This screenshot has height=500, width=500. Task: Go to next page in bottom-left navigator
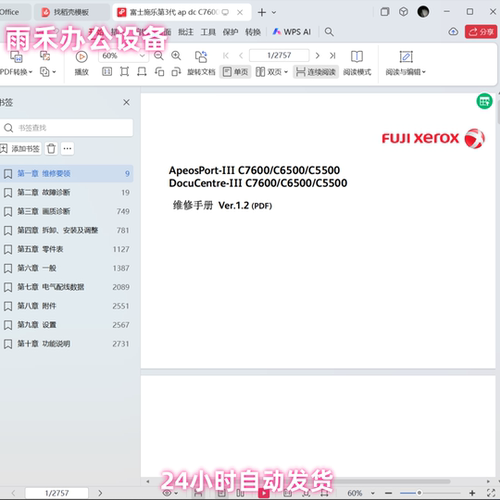pyautogui.click(x=100, y=493)
